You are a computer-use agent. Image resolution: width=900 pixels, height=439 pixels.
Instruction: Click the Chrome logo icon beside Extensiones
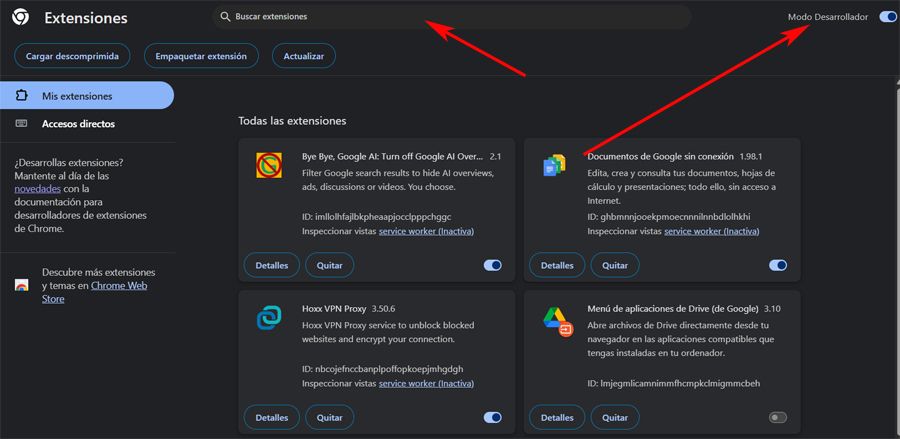[x=21, y=18]
